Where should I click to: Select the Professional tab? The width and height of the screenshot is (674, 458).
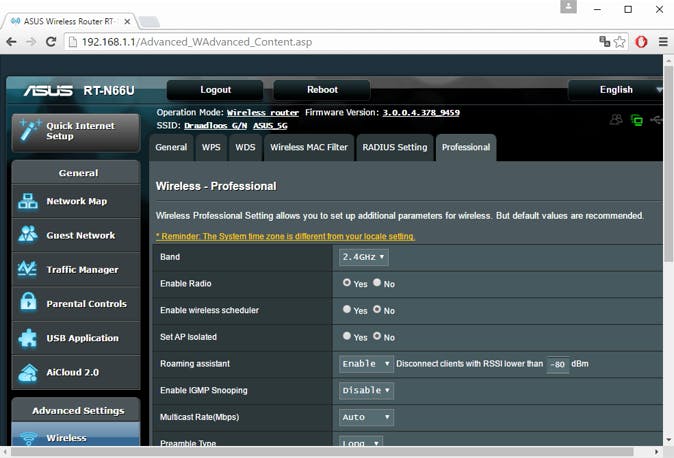pyautogui.click(x=466, y=148)
